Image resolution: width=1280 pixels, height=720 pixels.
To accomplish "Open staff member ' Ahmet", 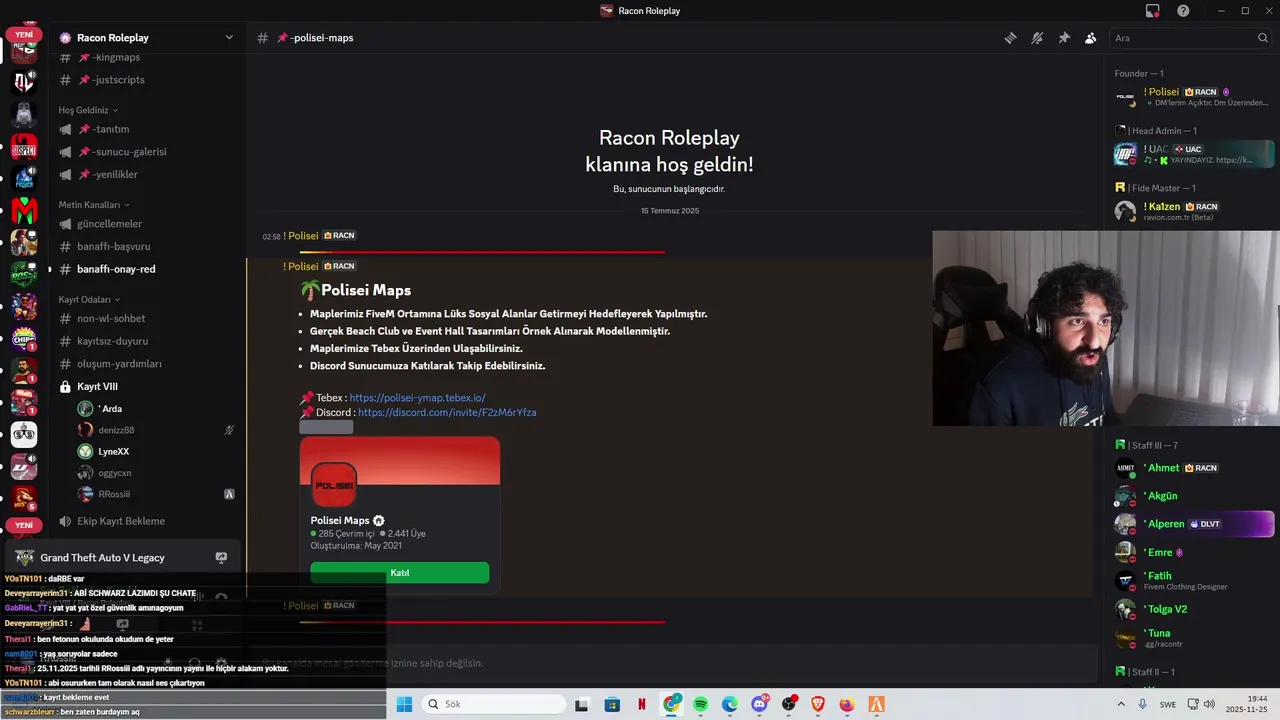I will (1193, 468).
